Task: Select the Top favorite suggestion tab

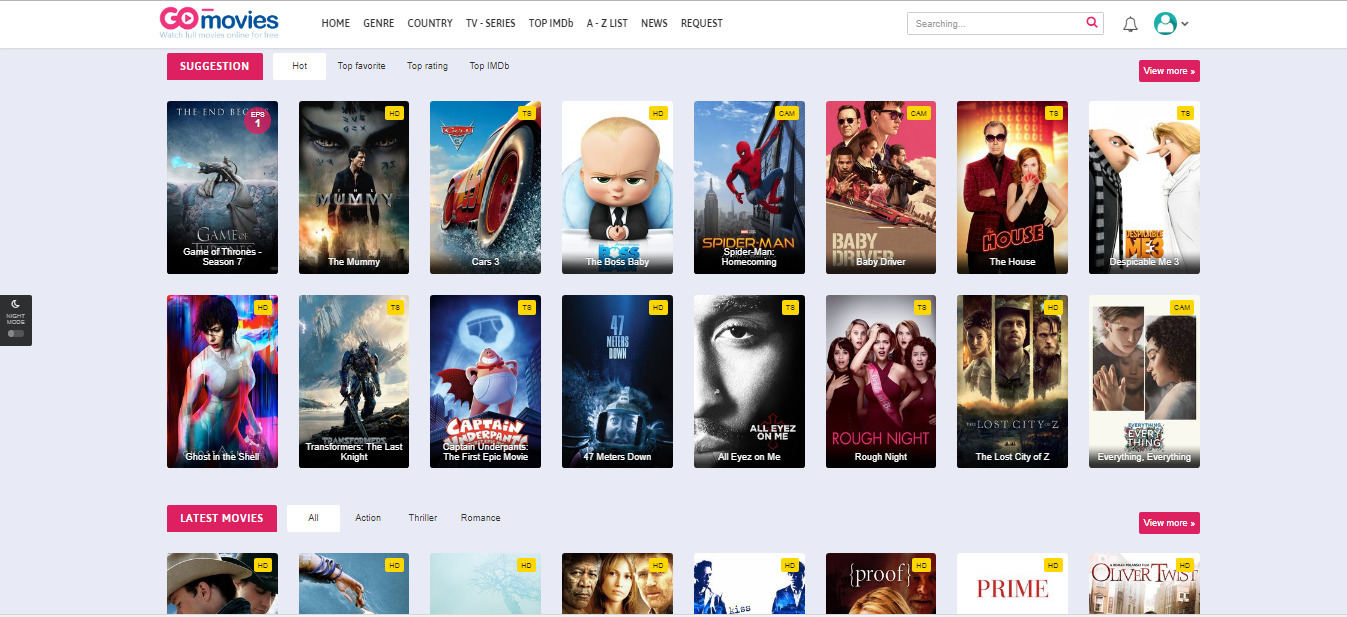Action: [x=361, y=66]
